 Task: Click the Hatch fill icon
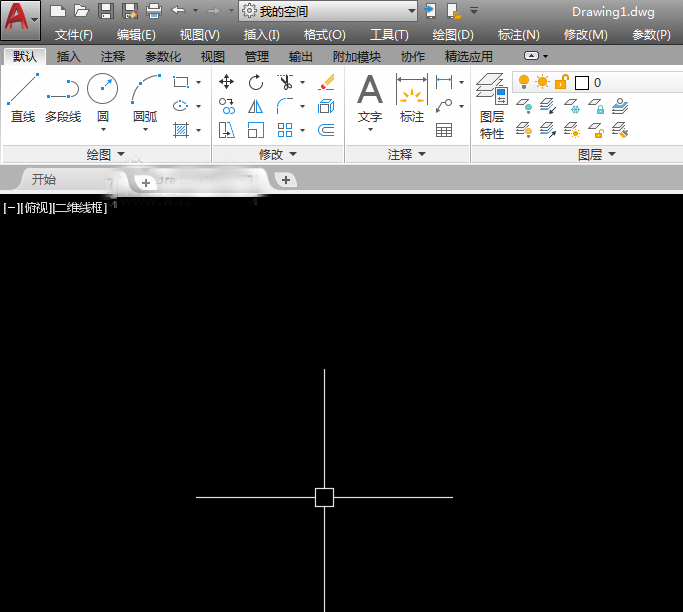[x=181, y=130]
